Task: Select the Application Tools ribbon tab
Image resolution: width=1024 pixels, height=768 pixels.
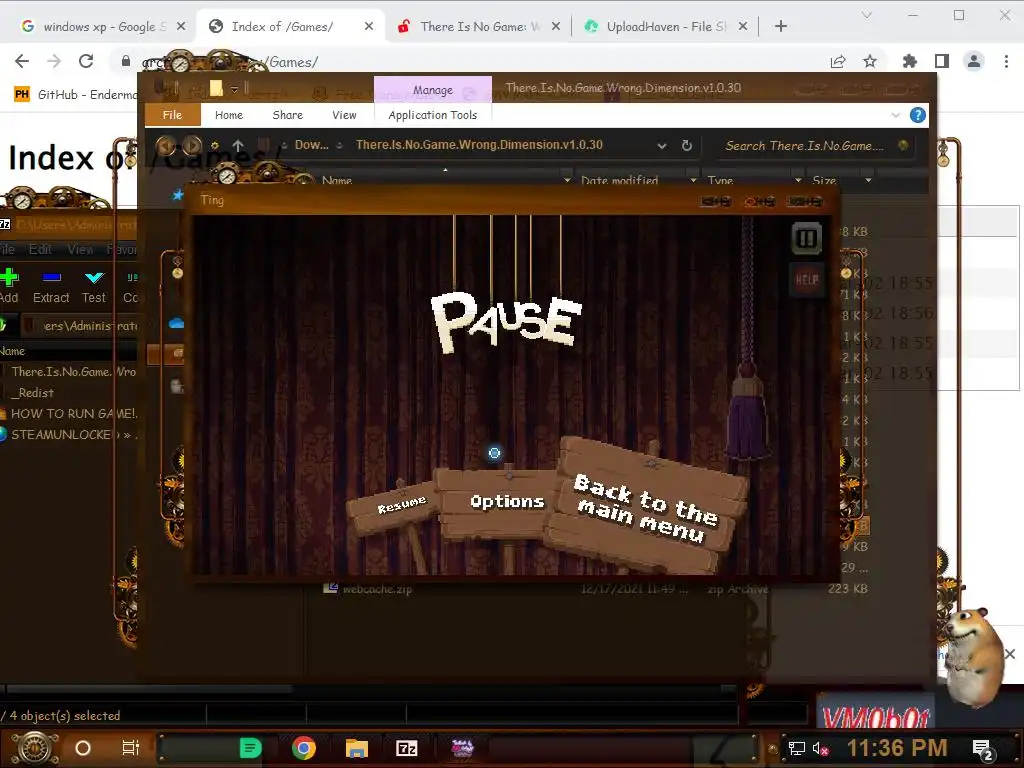Action: (x=432, y=115)
